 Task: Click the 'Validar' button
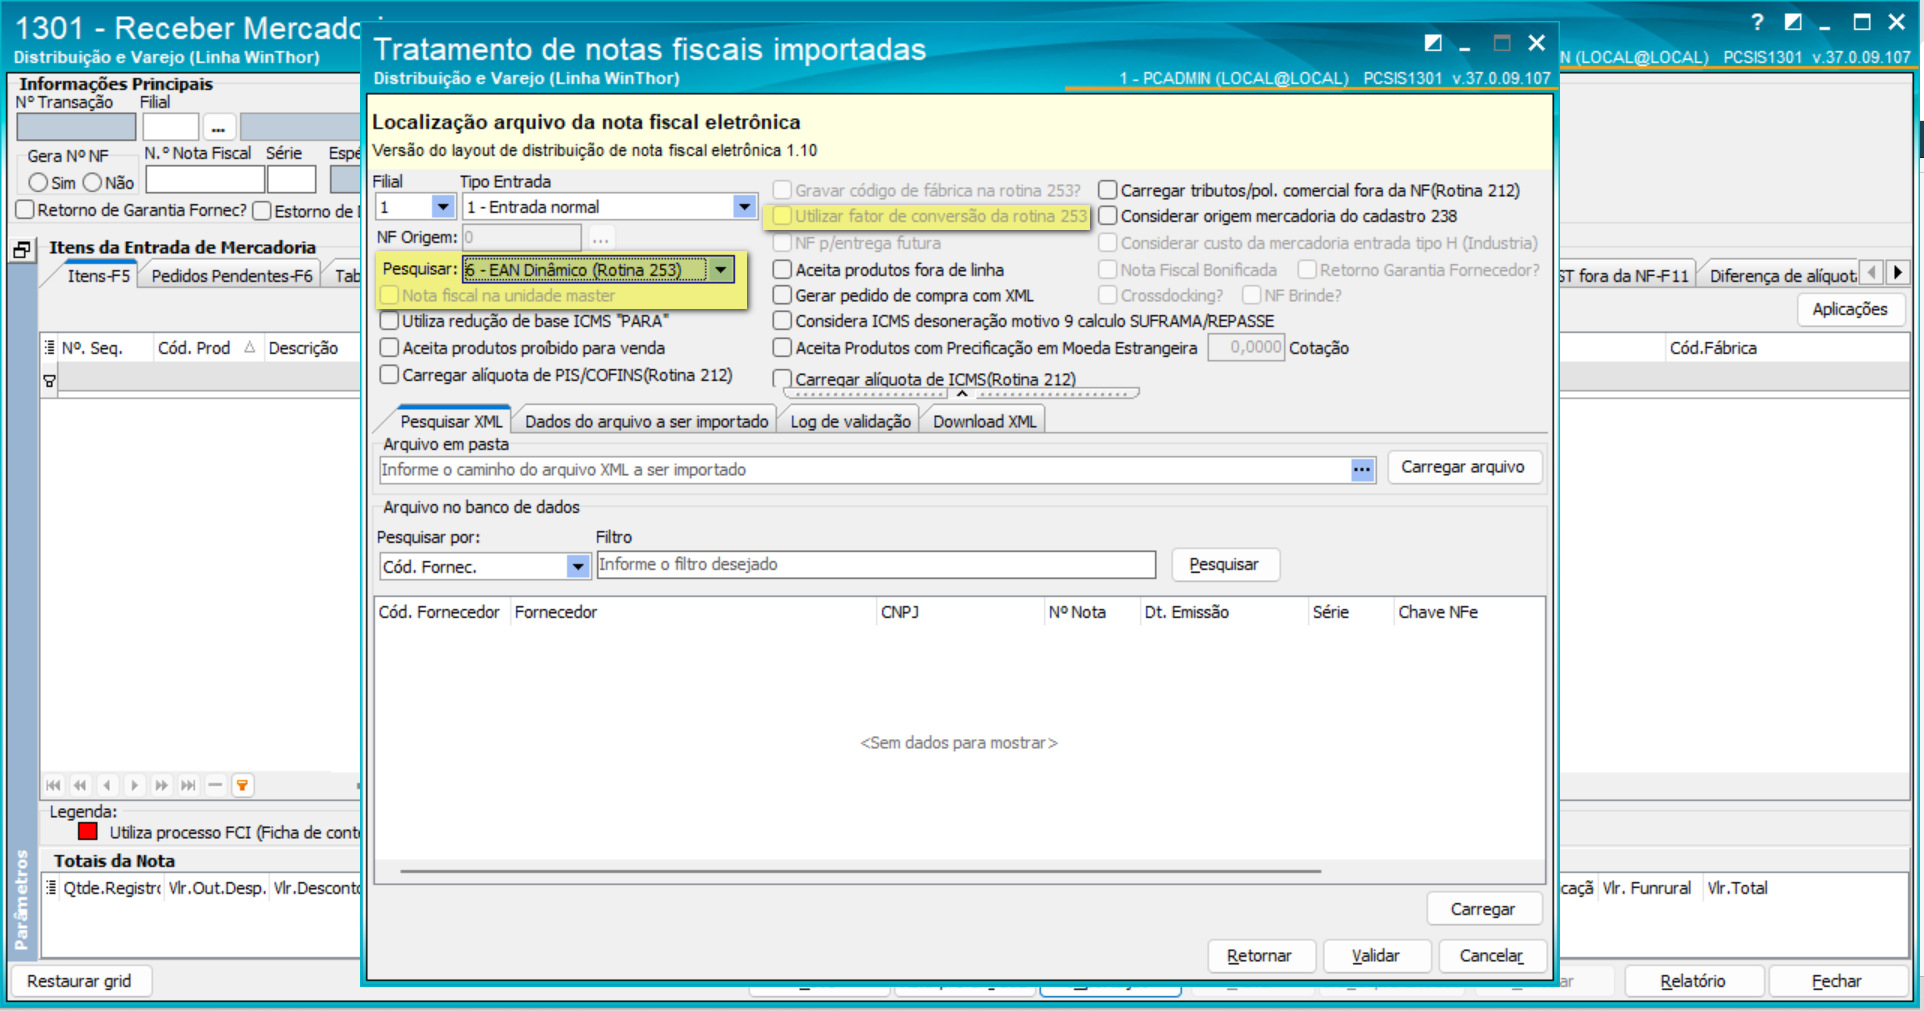1376,956
